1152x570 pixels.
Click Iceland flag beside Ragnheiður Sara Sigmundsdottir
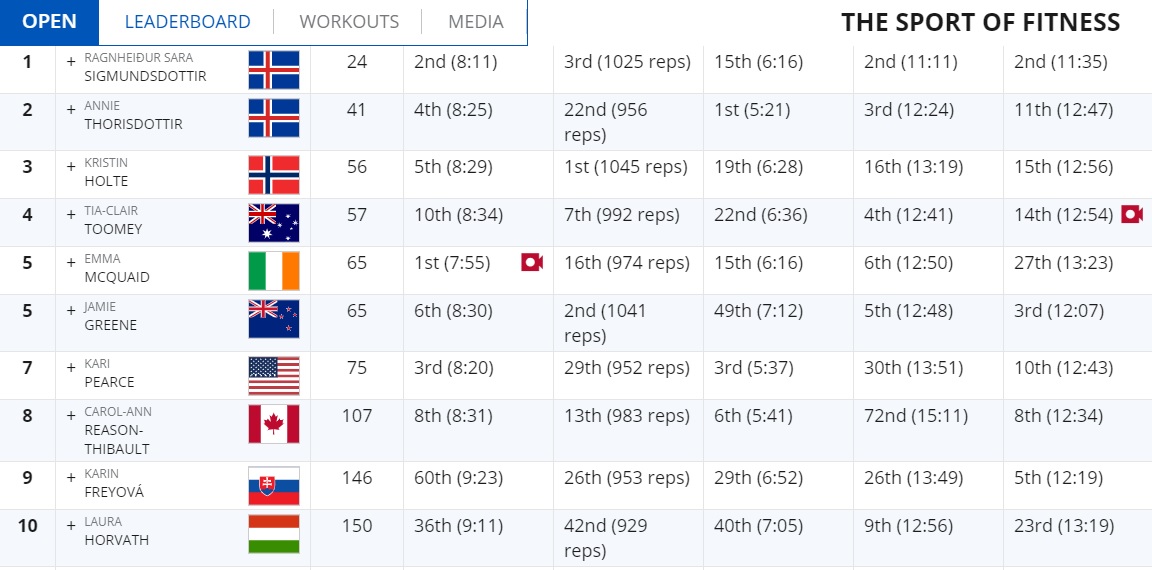[x=274, y=70]
